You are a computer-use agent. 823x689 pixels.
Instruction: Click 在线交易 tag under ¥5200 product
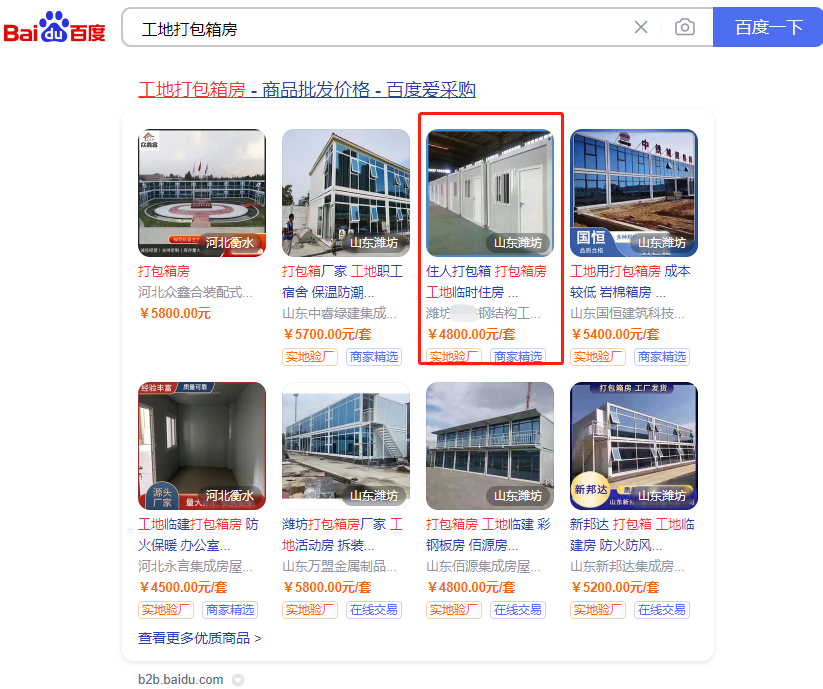[662, 610]
